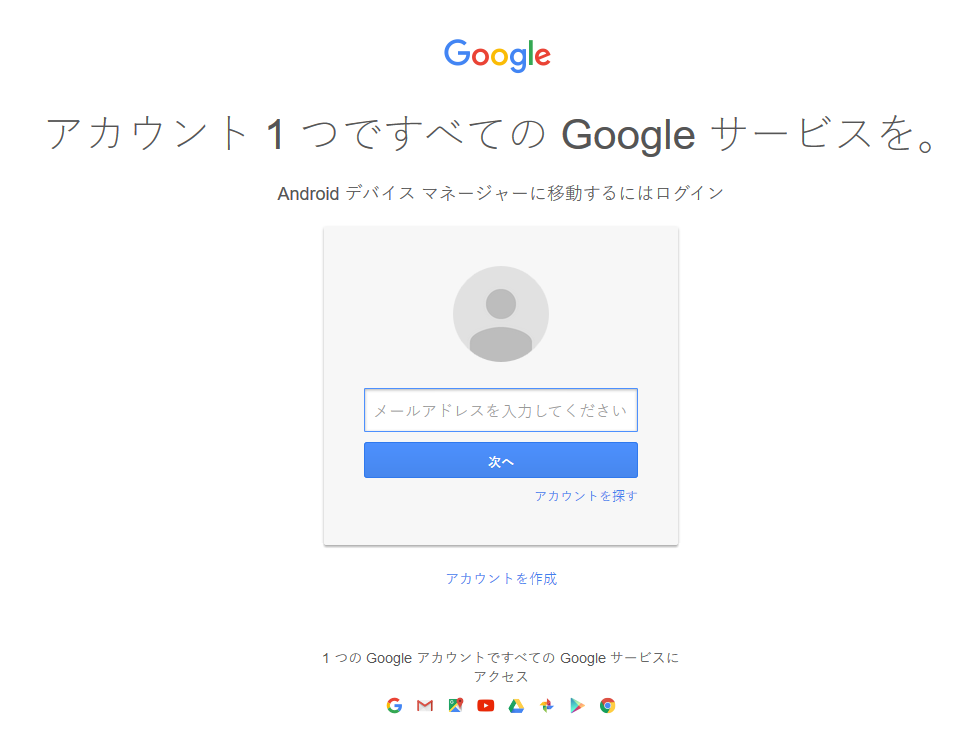Click the gray profile avatar placeholder
Viewport: 955px width, 751px height.
tap(500, 313)
